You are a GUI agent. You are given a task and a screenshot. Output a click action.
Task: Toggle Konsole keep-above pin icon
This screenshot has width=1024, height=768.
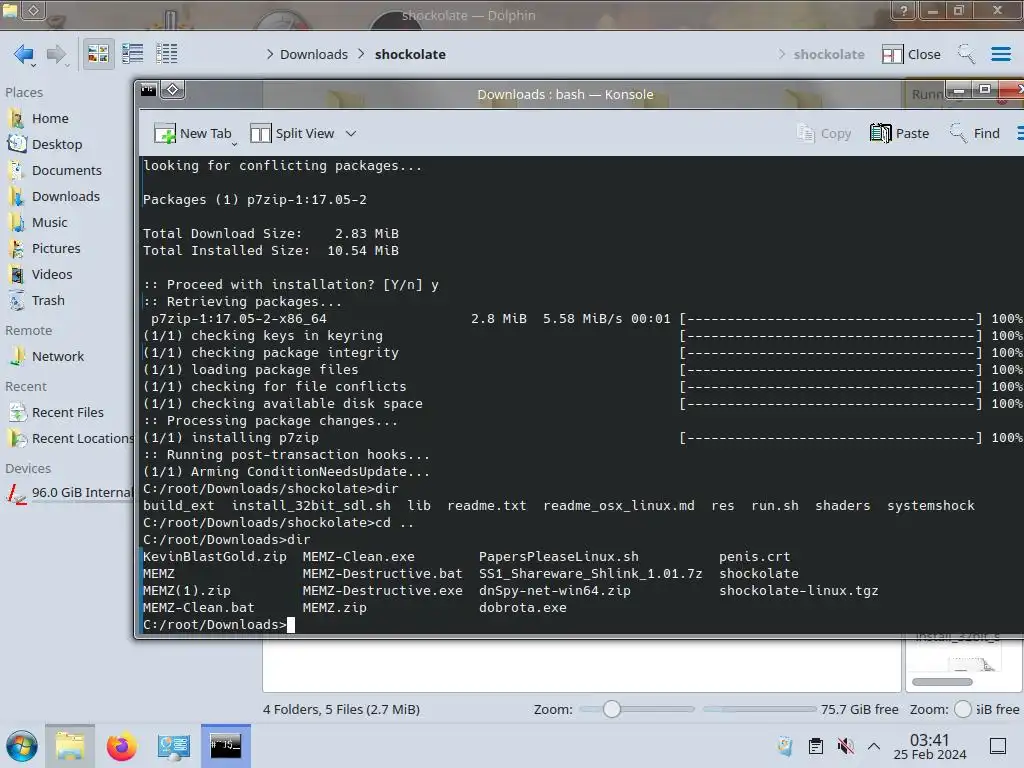pos(172,89)
